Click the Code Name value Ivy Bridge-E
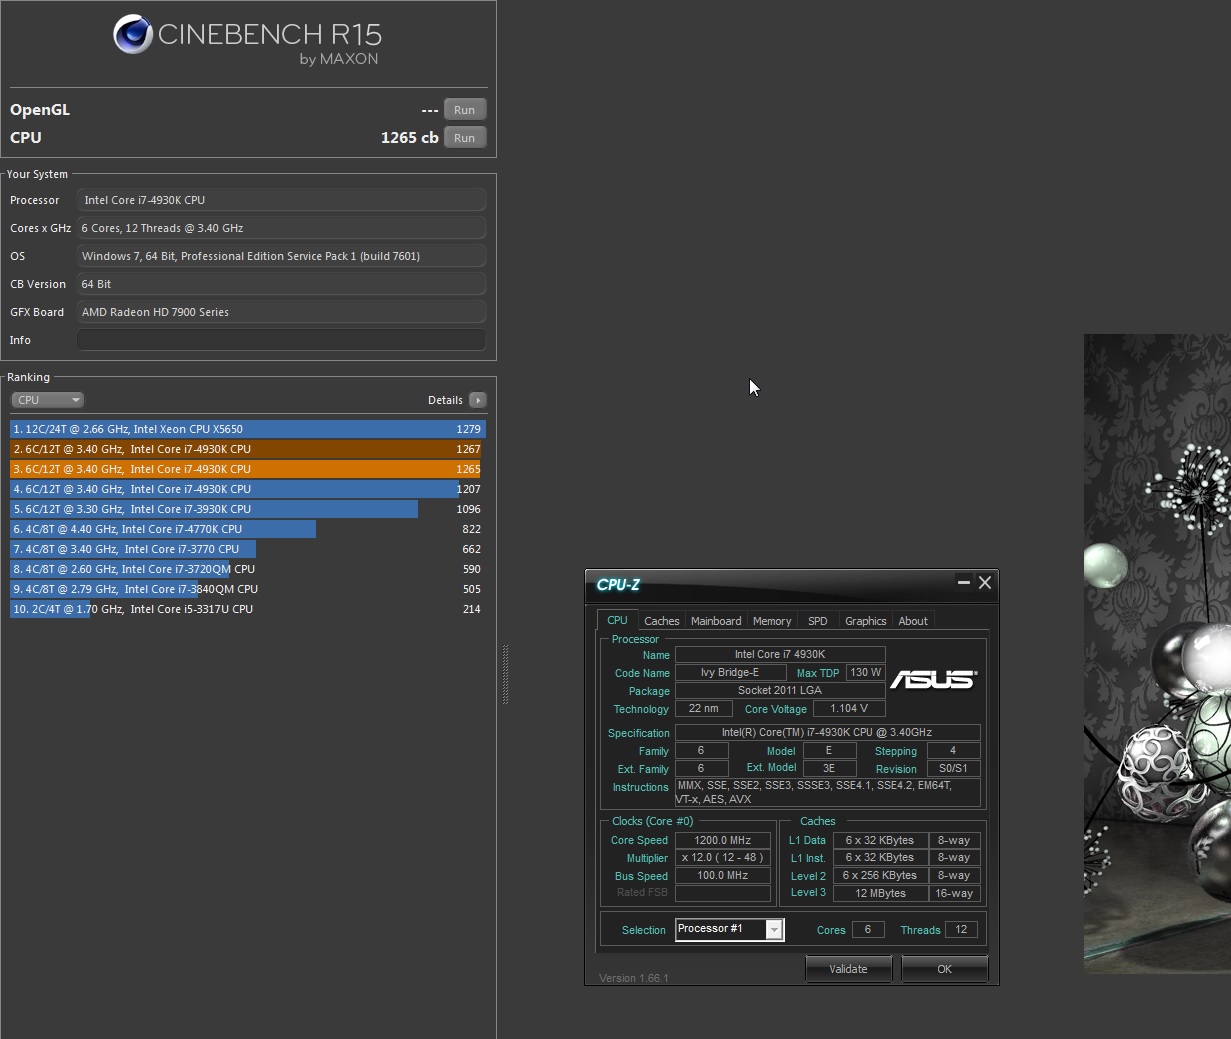The image size is (1231, 1039). coord(730,673)
